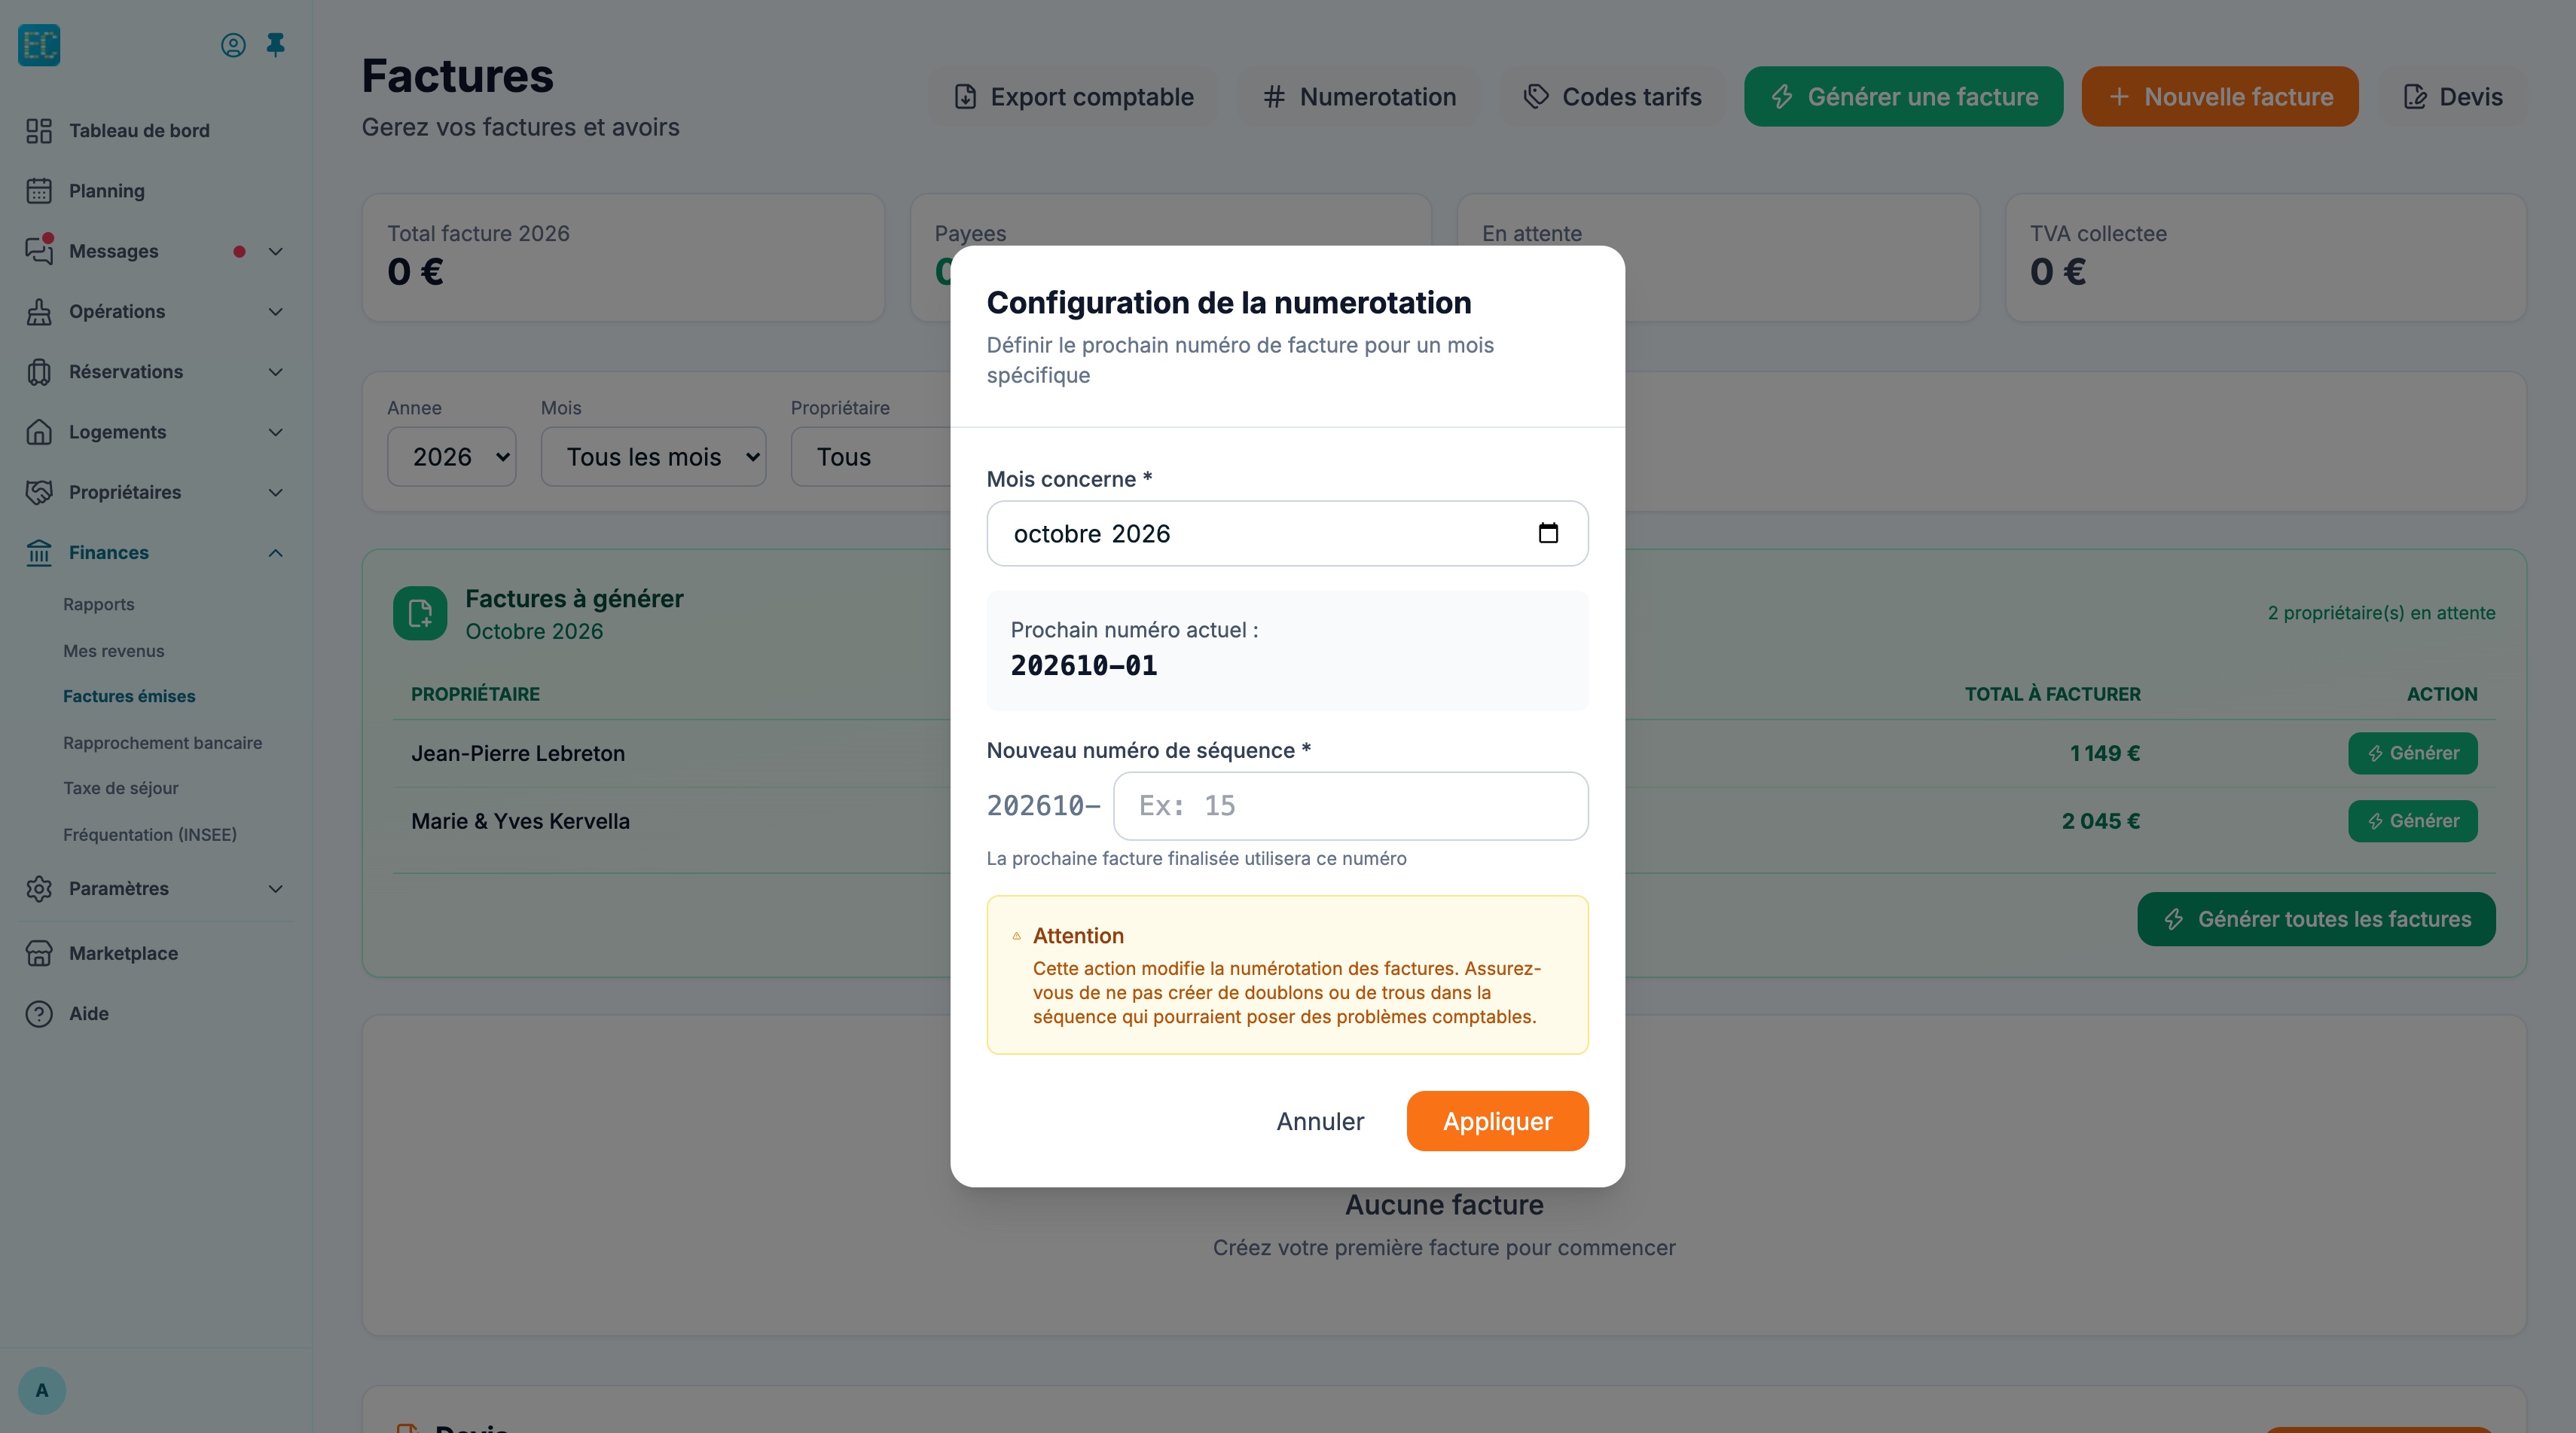
Task: Click the Factures à générer document icon
Action: coord(420,613)
